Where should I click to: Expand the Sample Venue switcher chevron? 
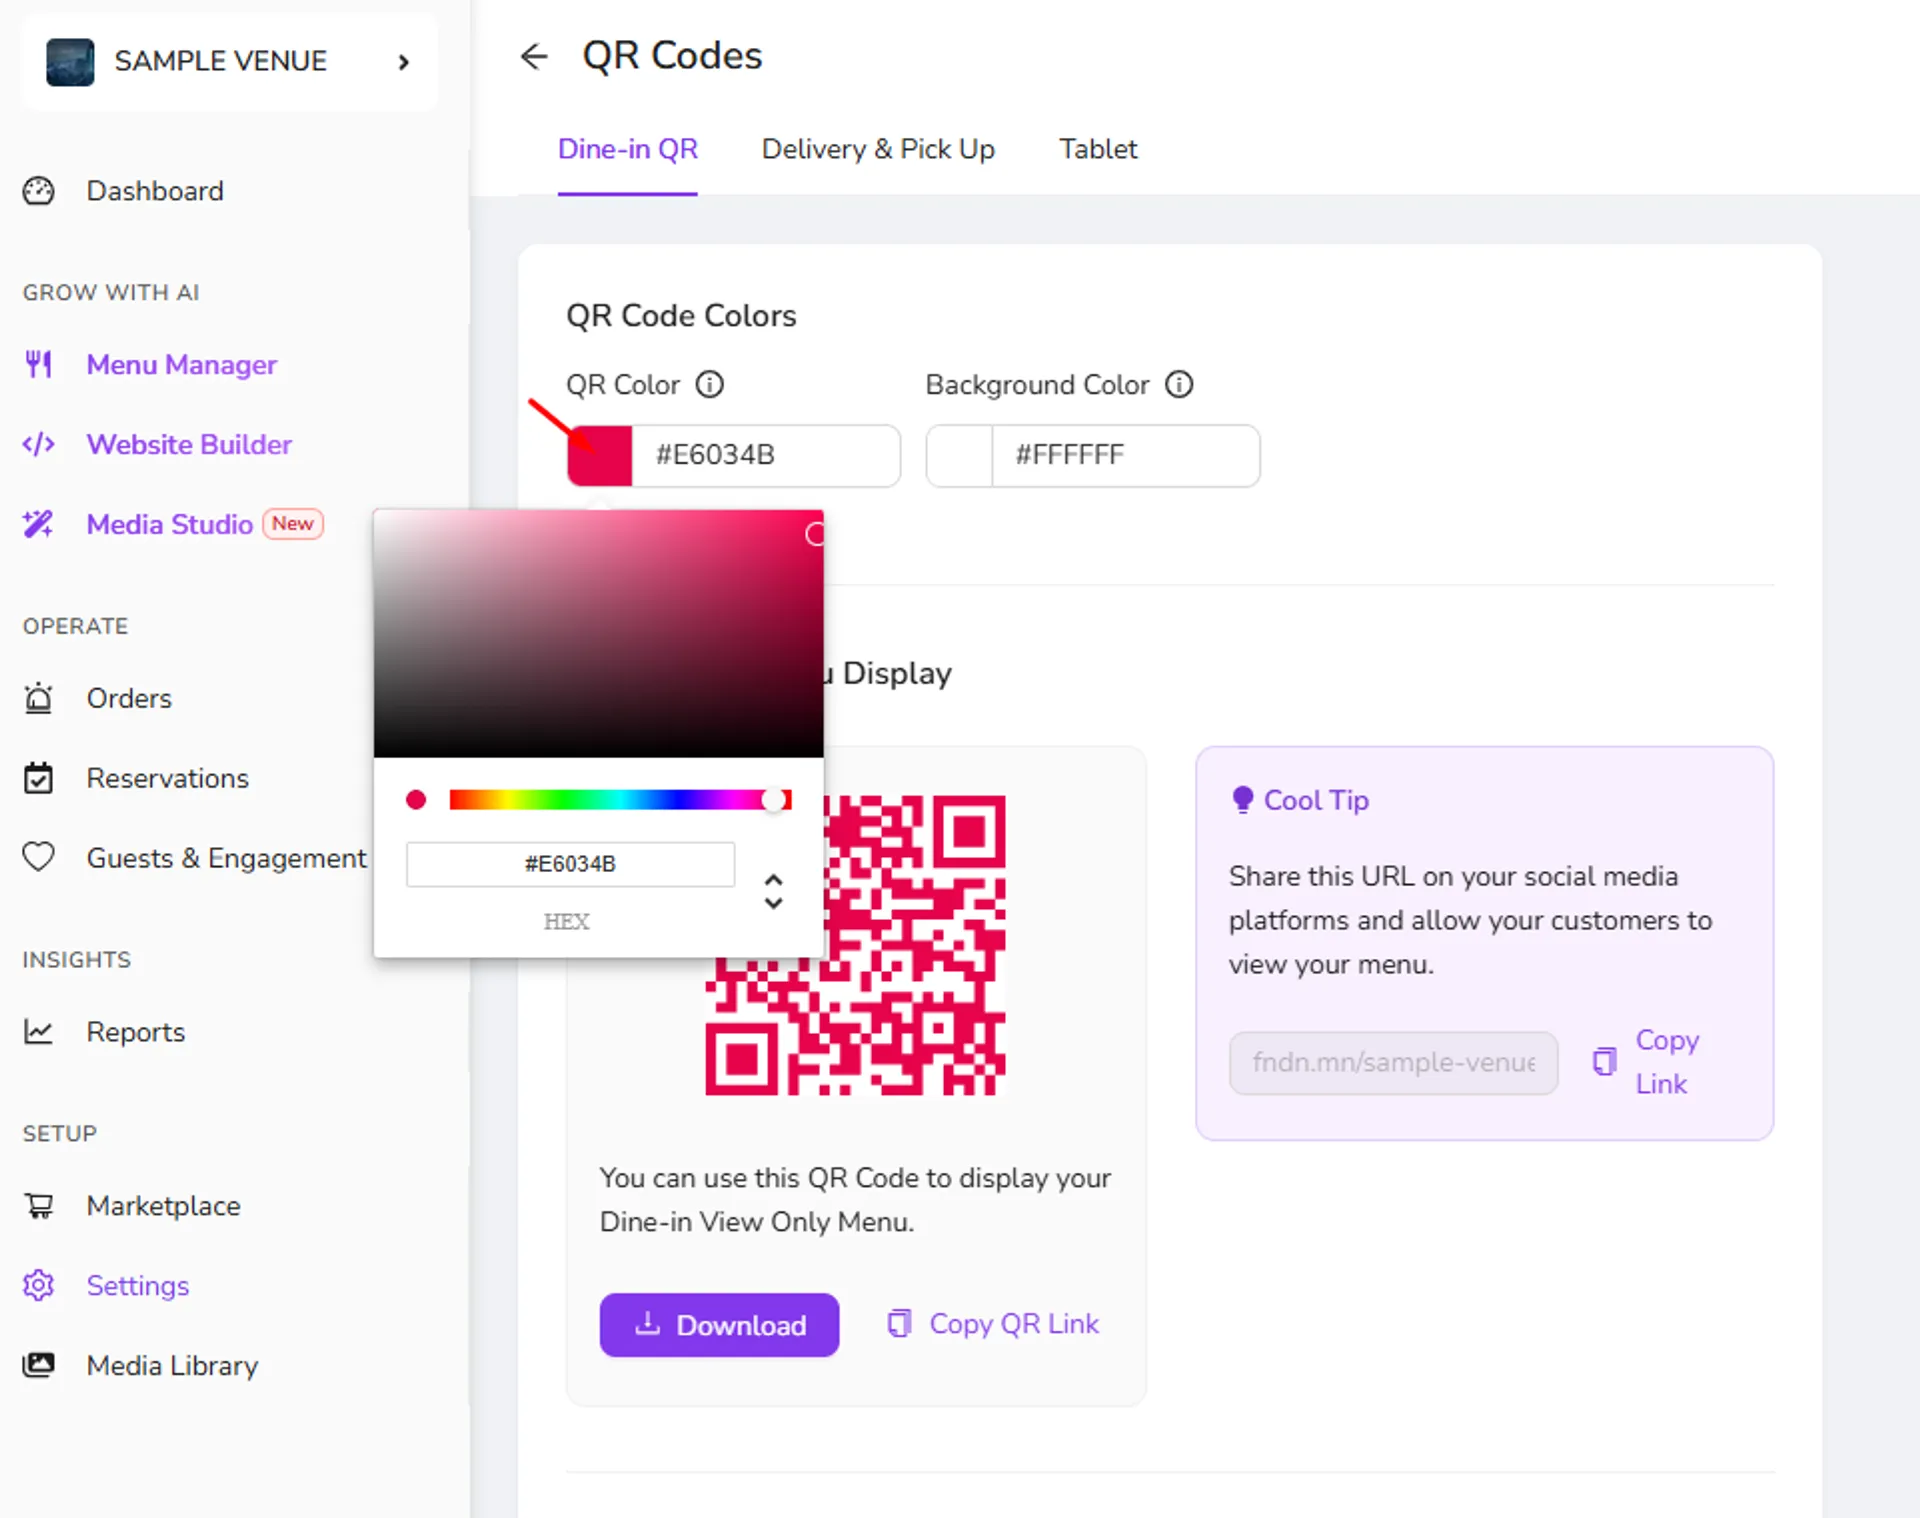pos(404,62)
